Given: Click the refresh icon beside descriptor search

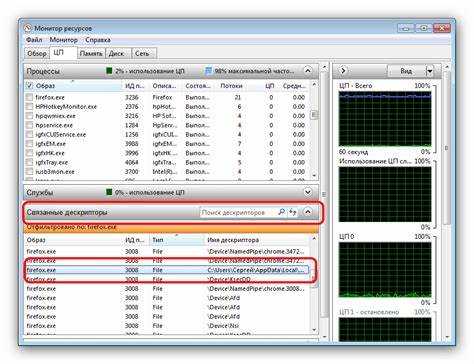Looking at the screenshot, I should click(x=293, y=212).
